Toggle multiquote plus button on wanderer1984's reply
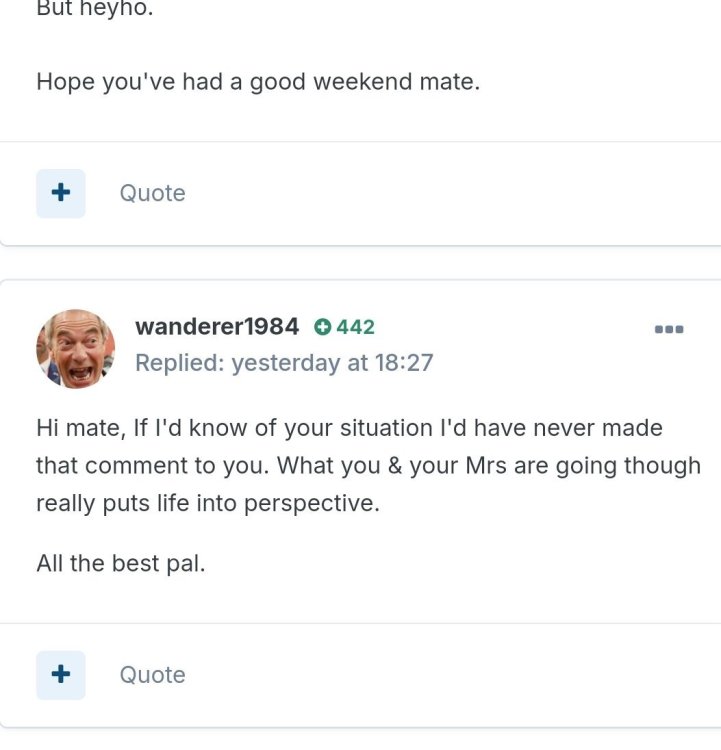The width and height of the screenshot is (721, 750). click(61, 675)
